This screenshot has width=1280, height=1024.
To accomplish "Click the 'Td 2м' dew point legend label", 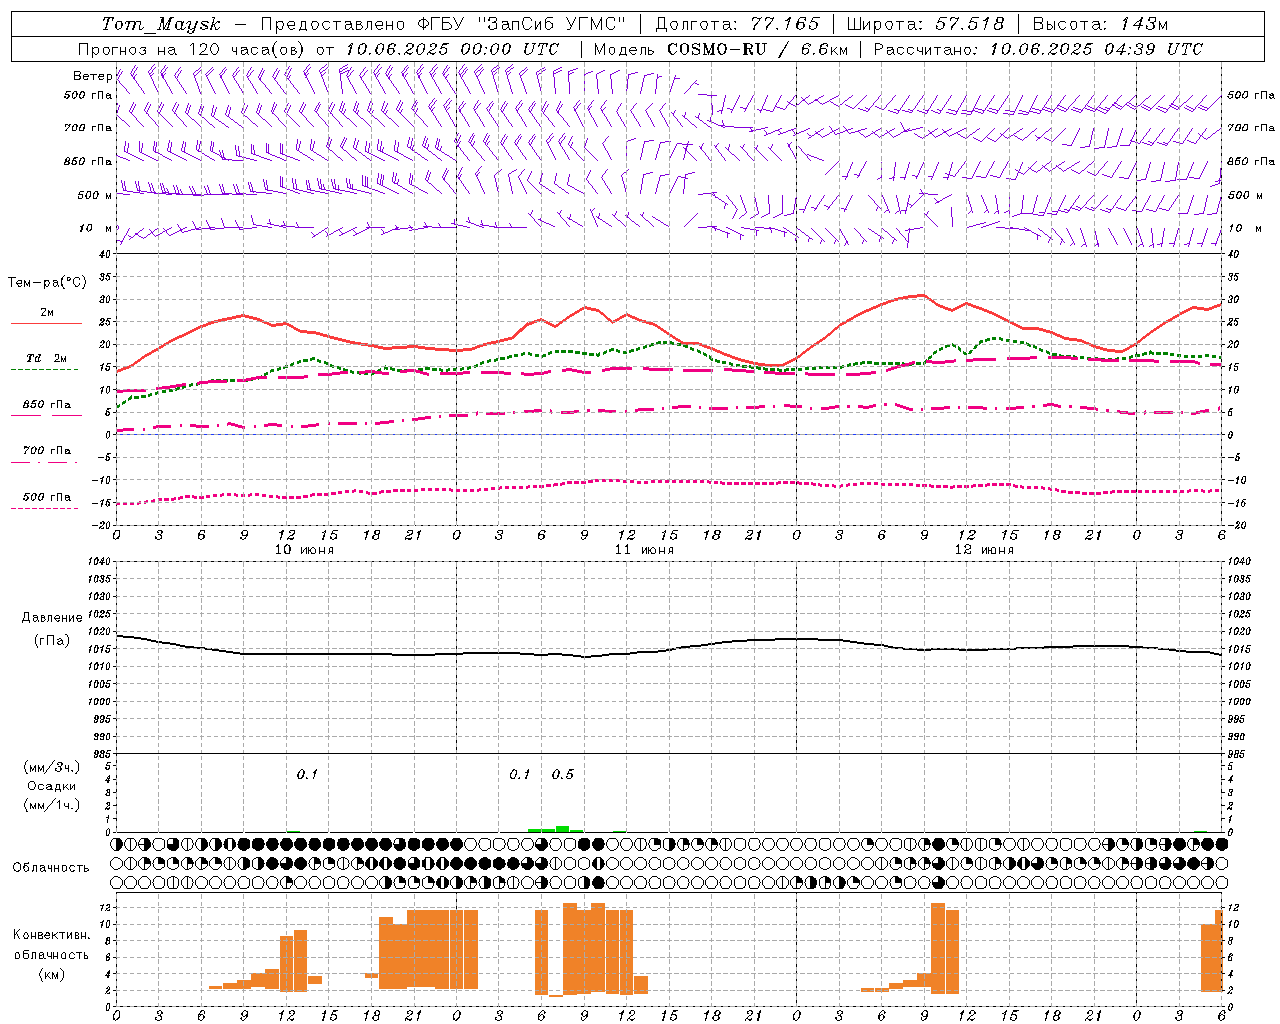I will click(x=47, y=358).
